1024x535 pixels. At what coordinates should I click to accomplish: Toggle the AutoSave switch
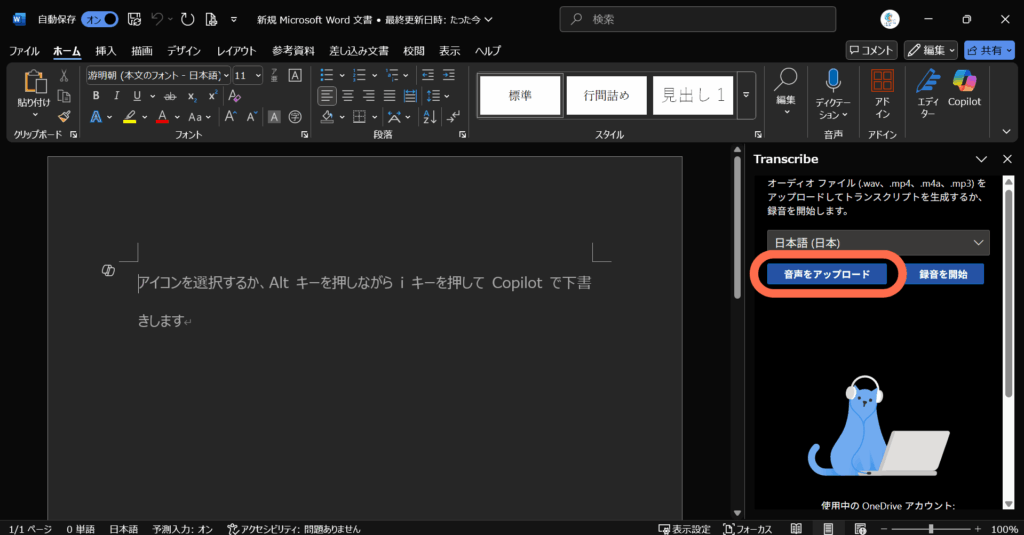(x=100, y=20)
